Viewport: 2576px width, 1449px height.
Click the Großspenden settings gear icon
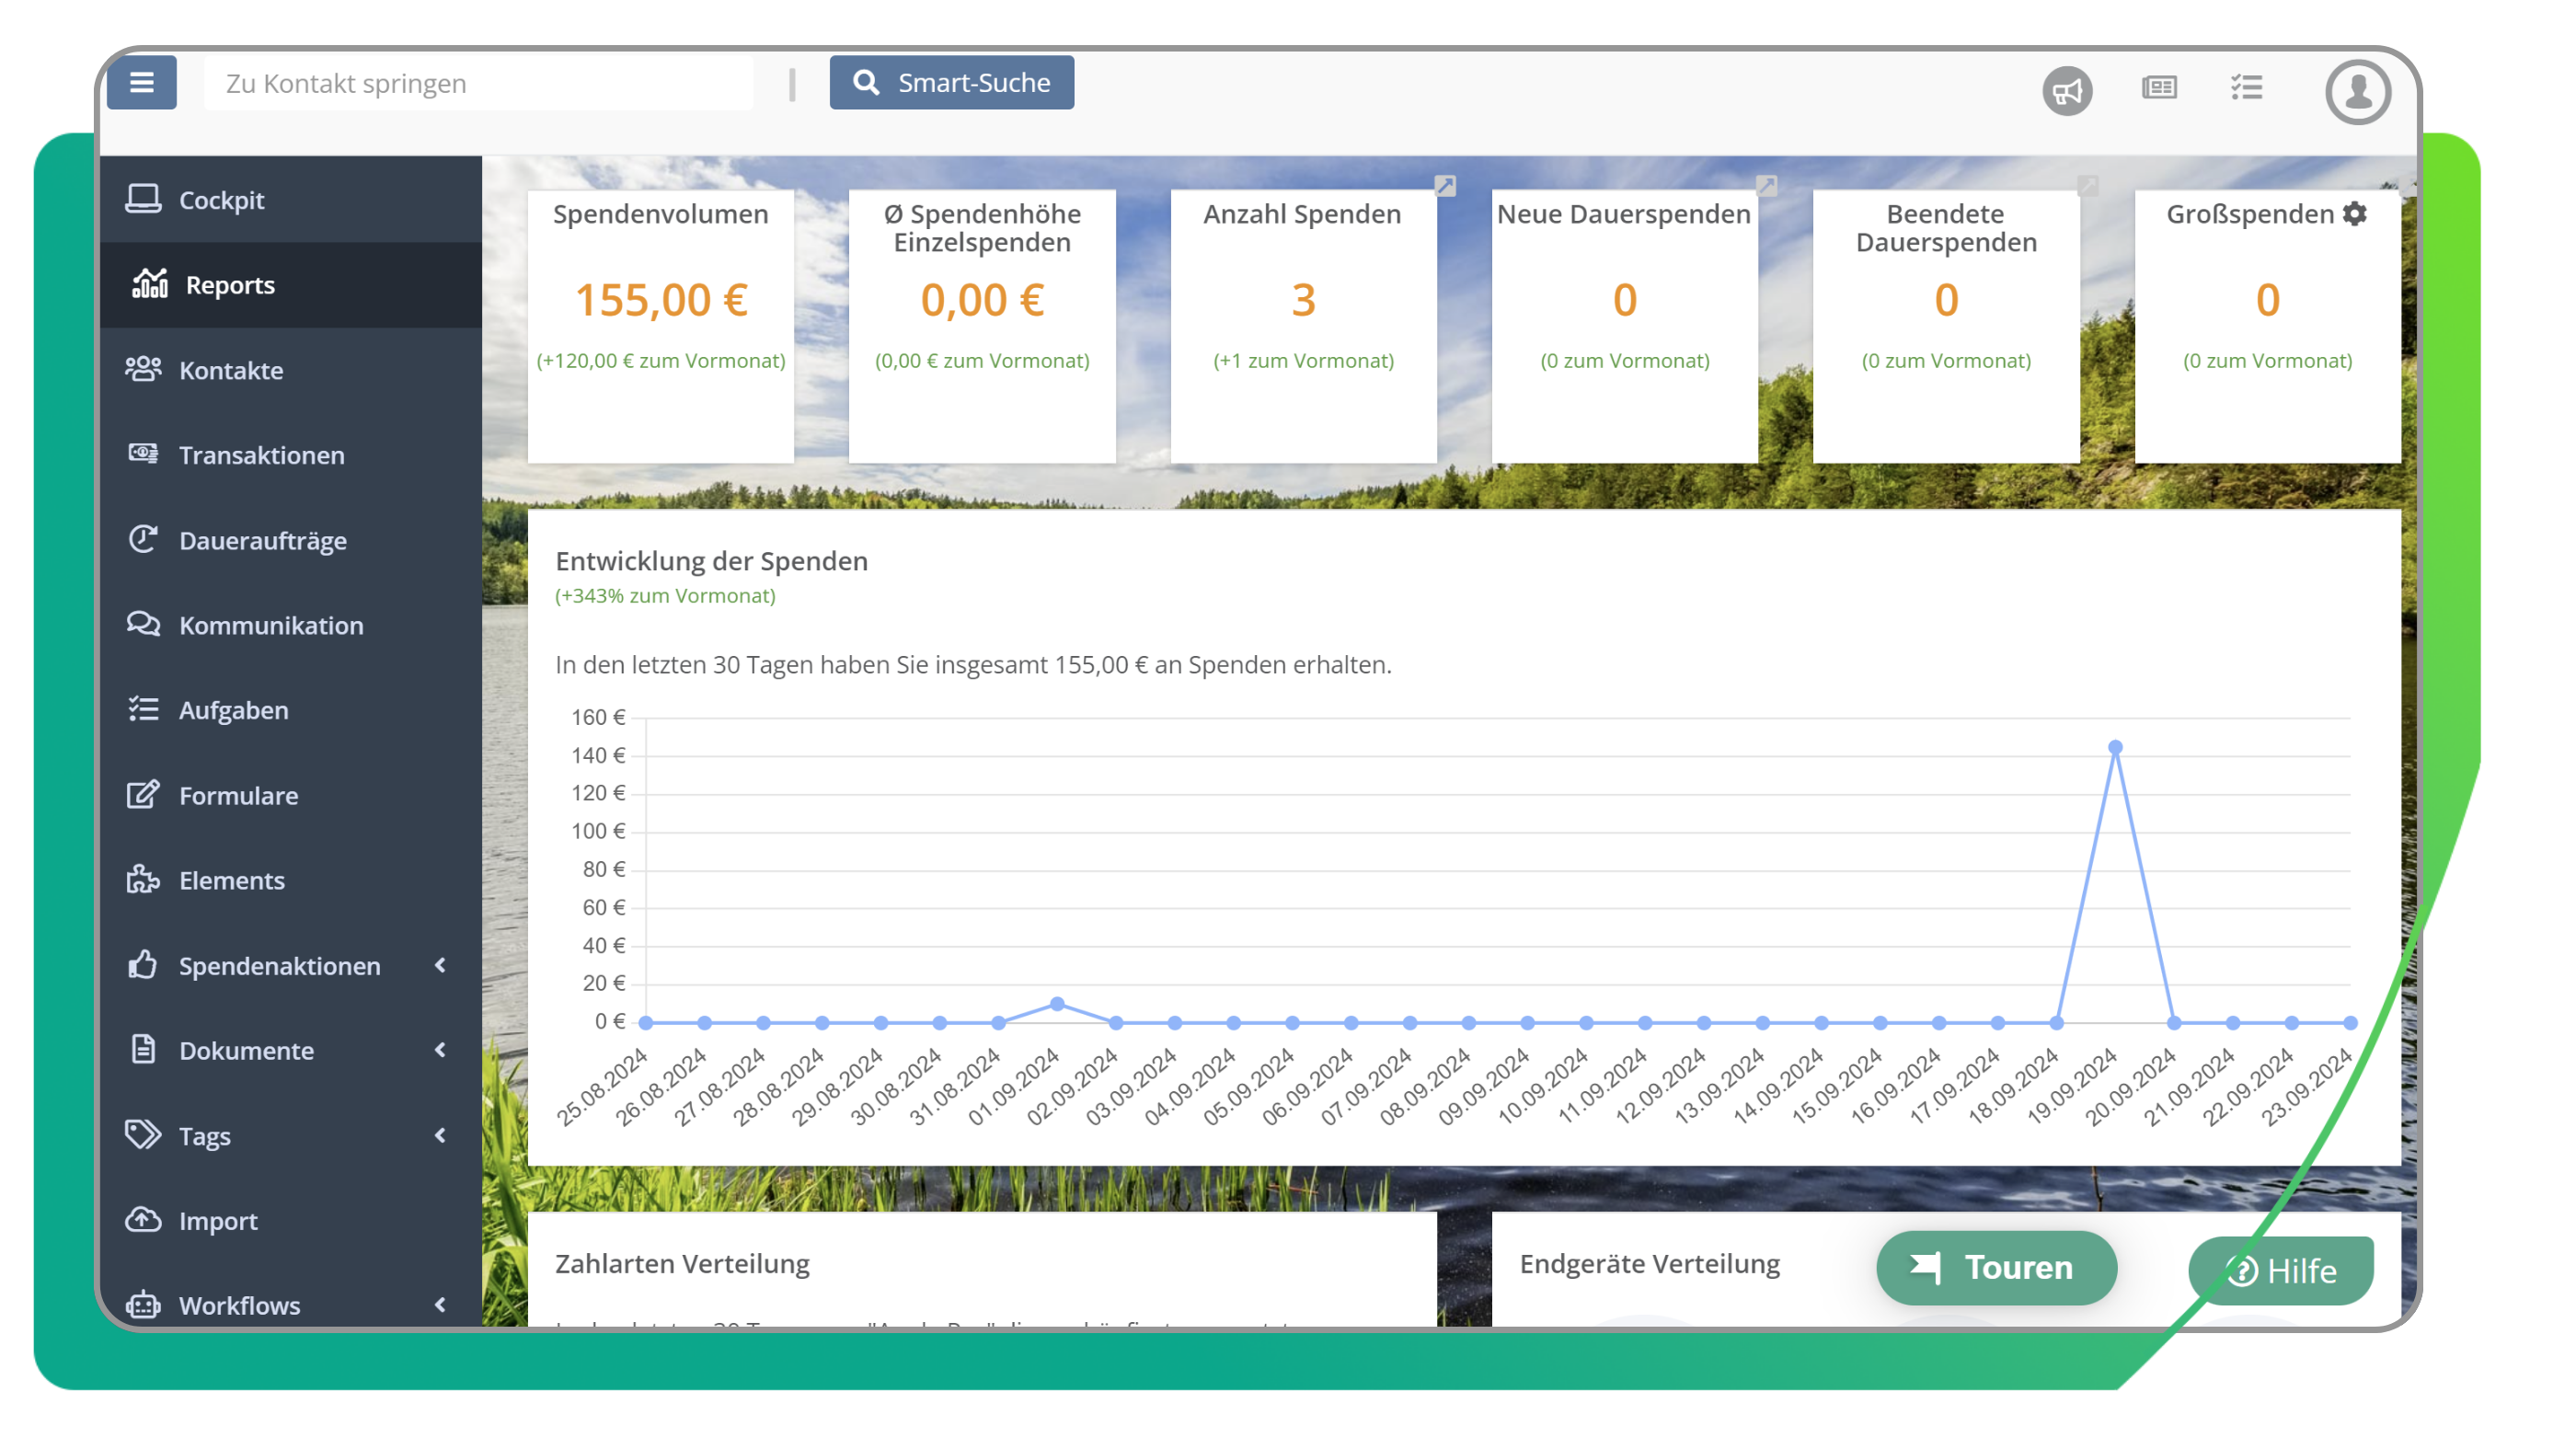click(2355, 214)
